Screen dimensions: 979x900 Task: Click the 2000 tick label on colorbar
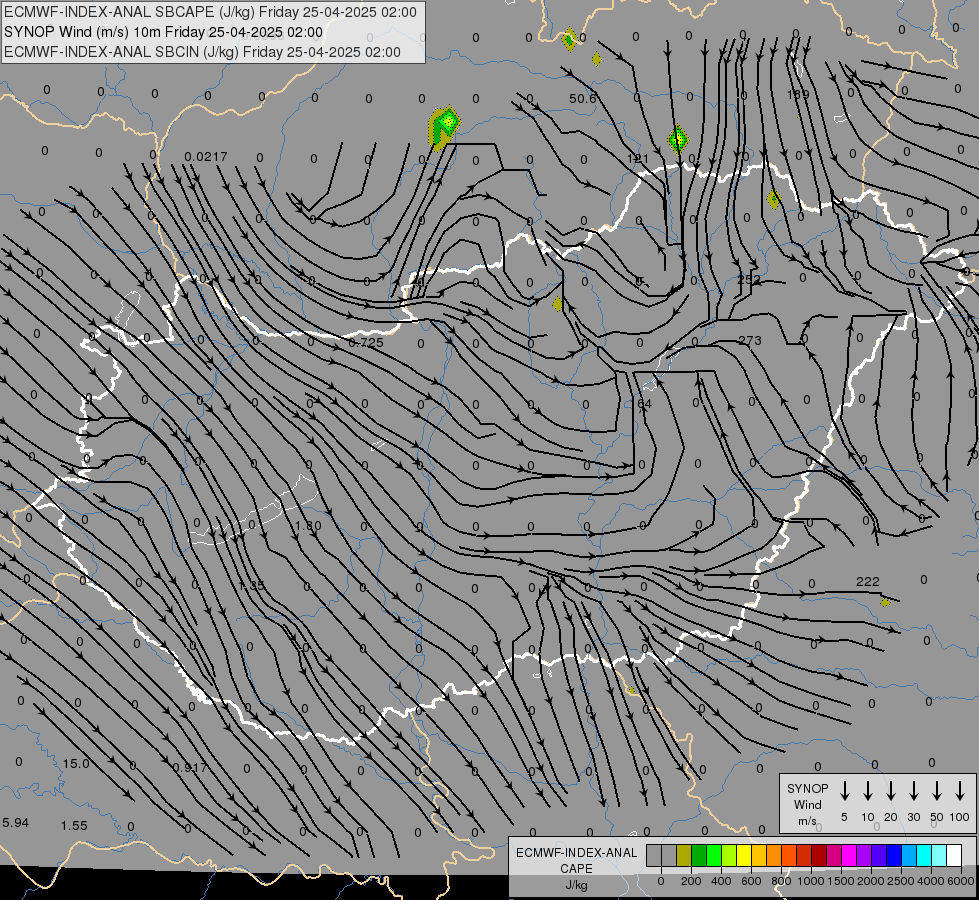[x=871, y=881]
